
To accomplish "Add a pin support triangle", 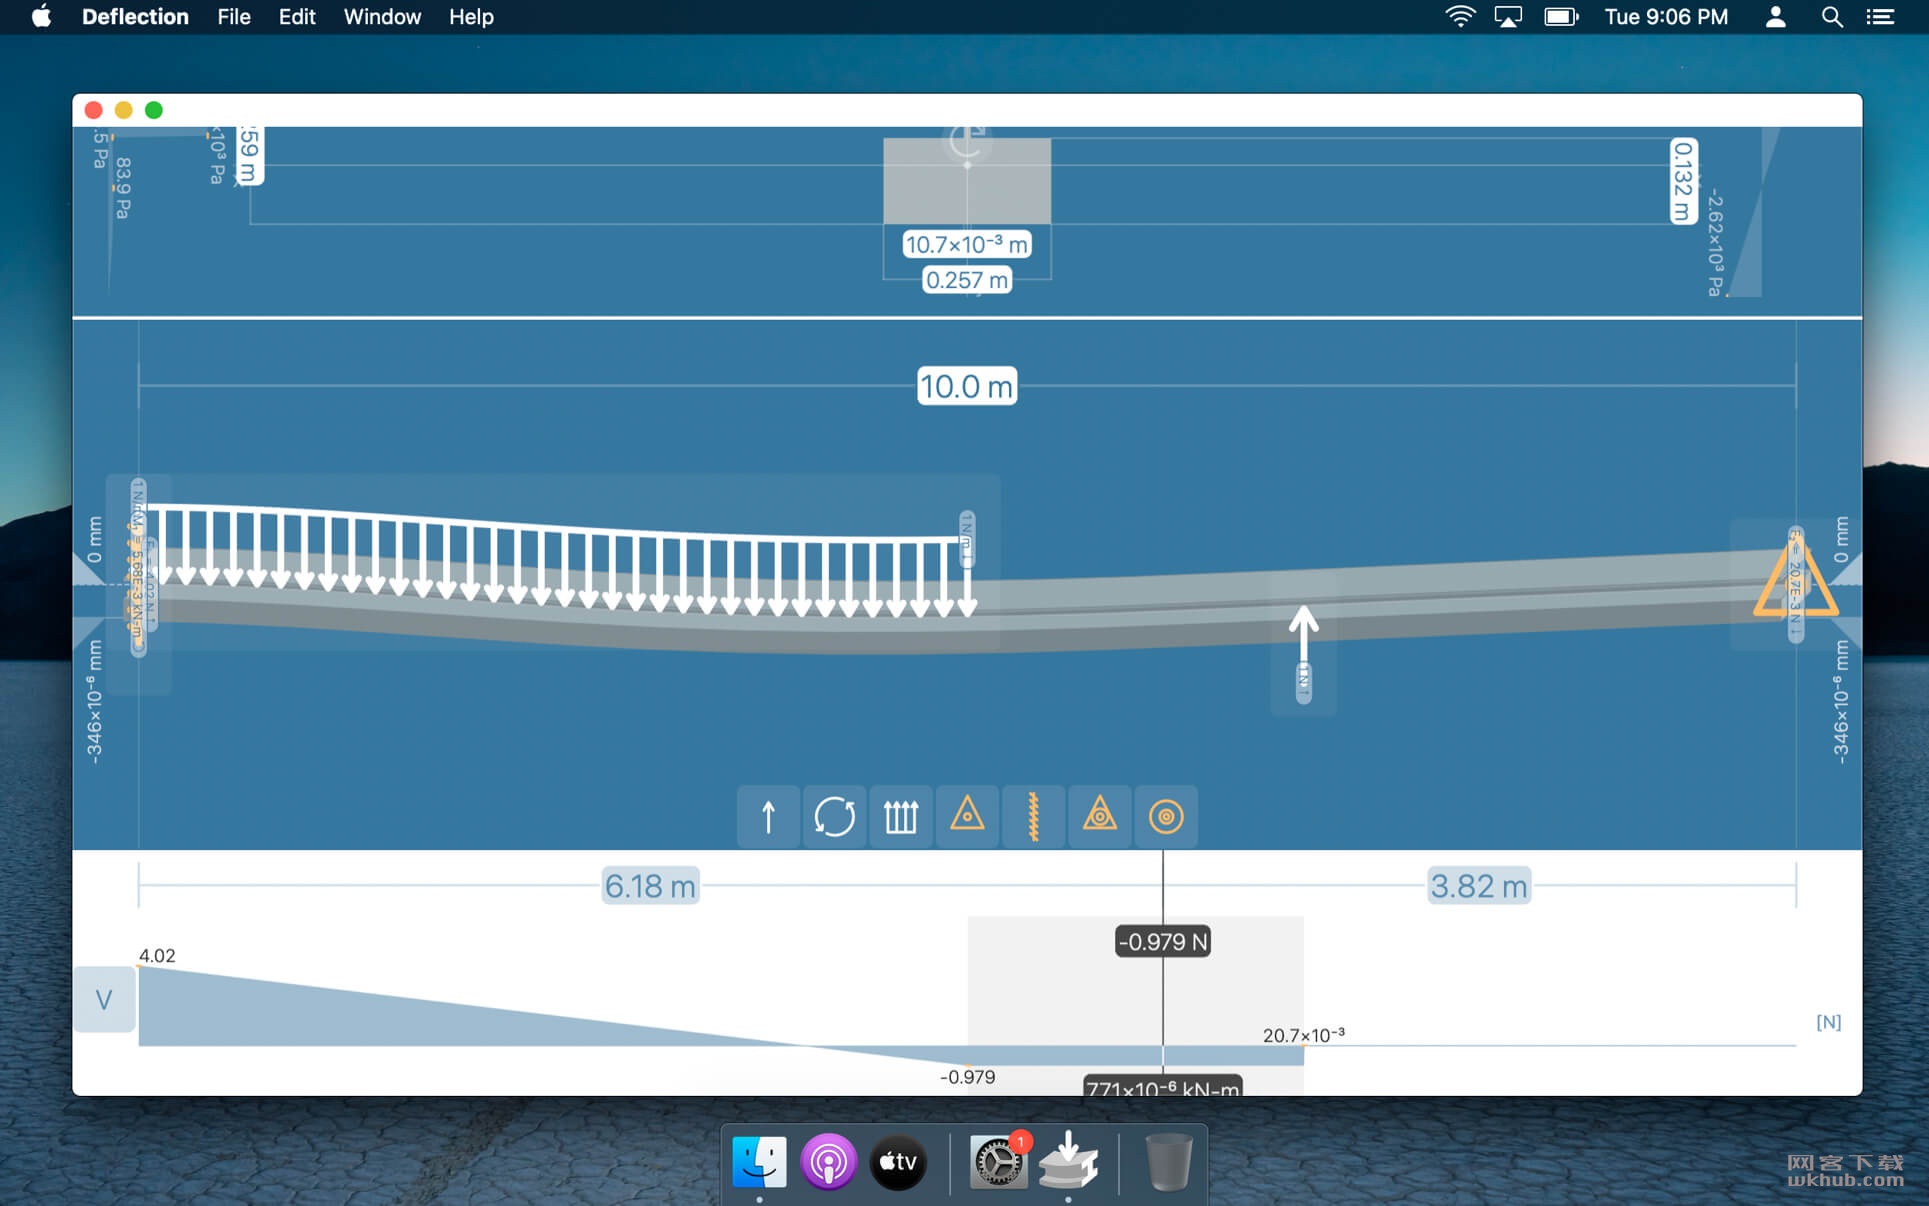I will (x=967, y=817).
